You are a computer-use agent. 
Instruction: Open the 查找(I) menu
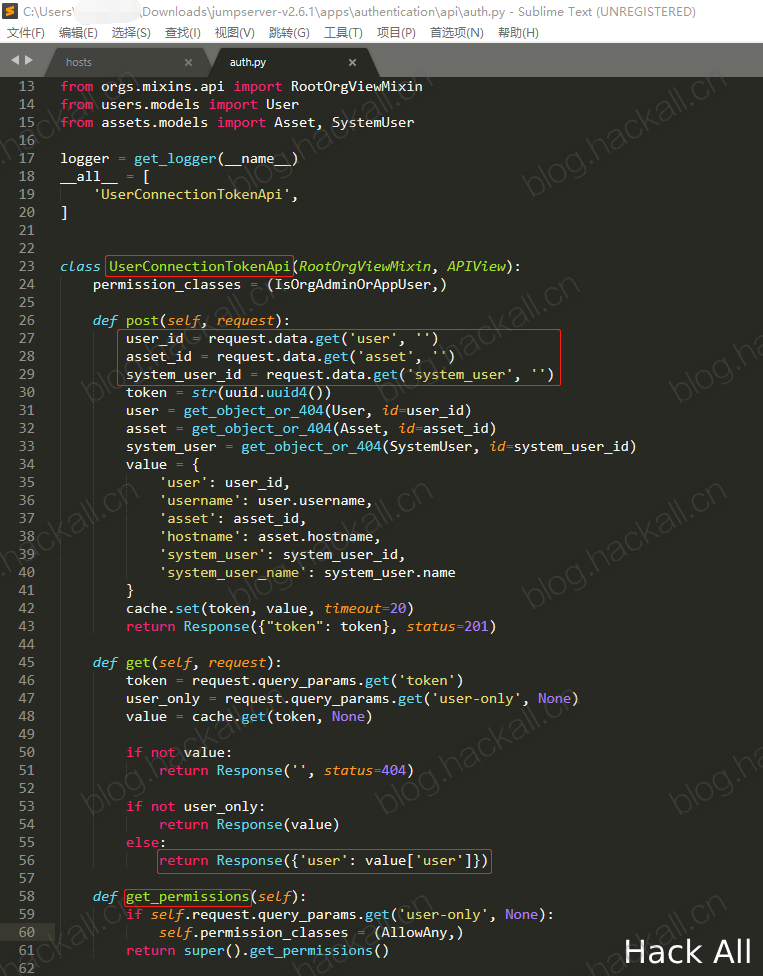182,32
